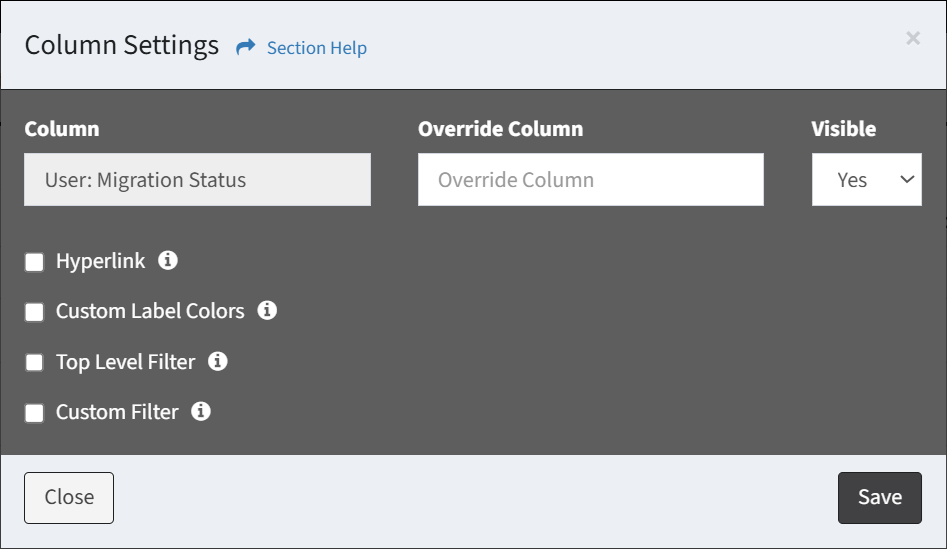
Task: Enable the Hyperlink checkbox
Action: (x=34, y=262)
